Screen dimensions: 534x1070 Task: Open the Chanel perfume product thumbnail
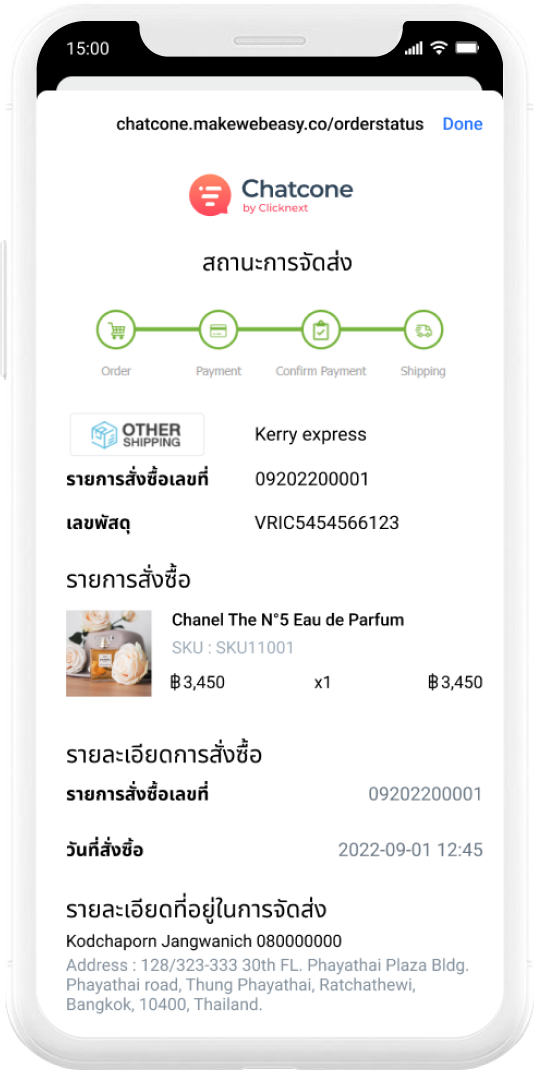pyautogui.click(x=108, y=653)
